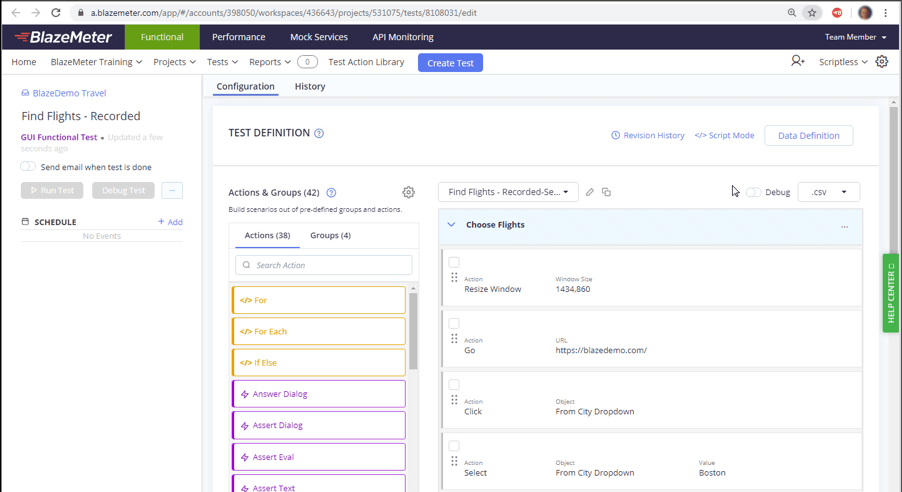The width and height of the screenshot is (902, 492).
Task: Click the actions list scrollbar
Action: coord(413,331)
